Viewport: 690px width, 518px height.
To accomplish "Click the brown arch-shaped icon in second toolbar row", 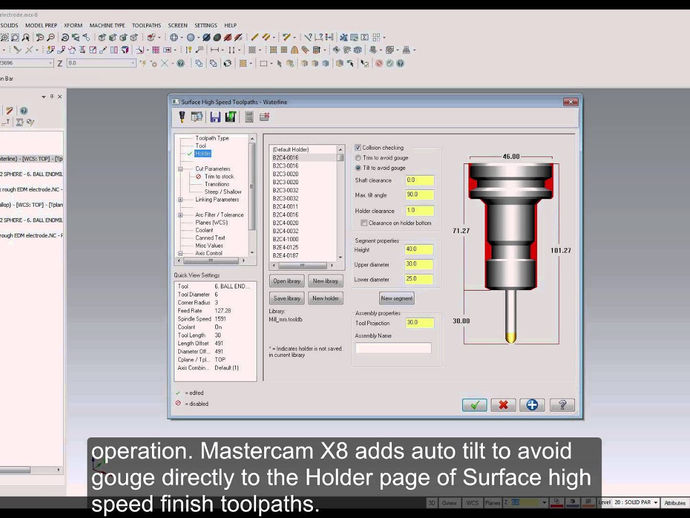I will [x=294, y=50].
